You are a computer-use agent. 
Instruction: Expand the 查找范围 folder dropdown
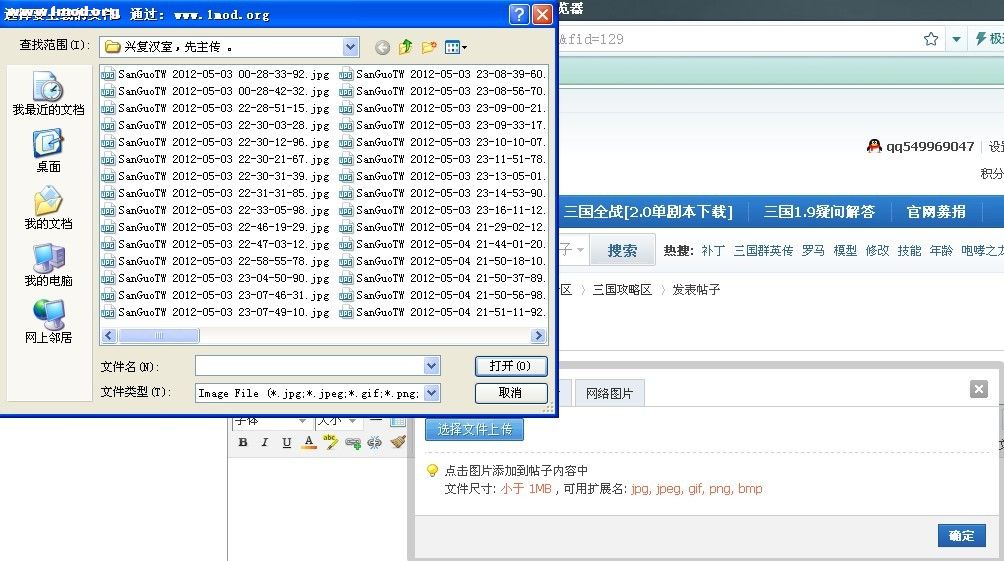[x=350, y=47]
